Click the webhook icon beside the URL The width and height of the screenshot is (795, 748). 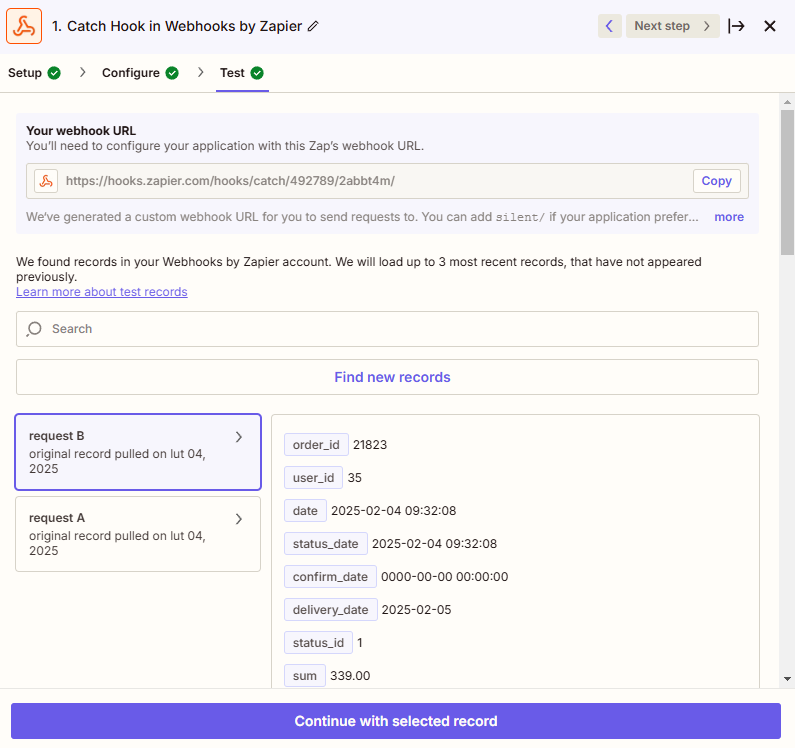(46, 181)
